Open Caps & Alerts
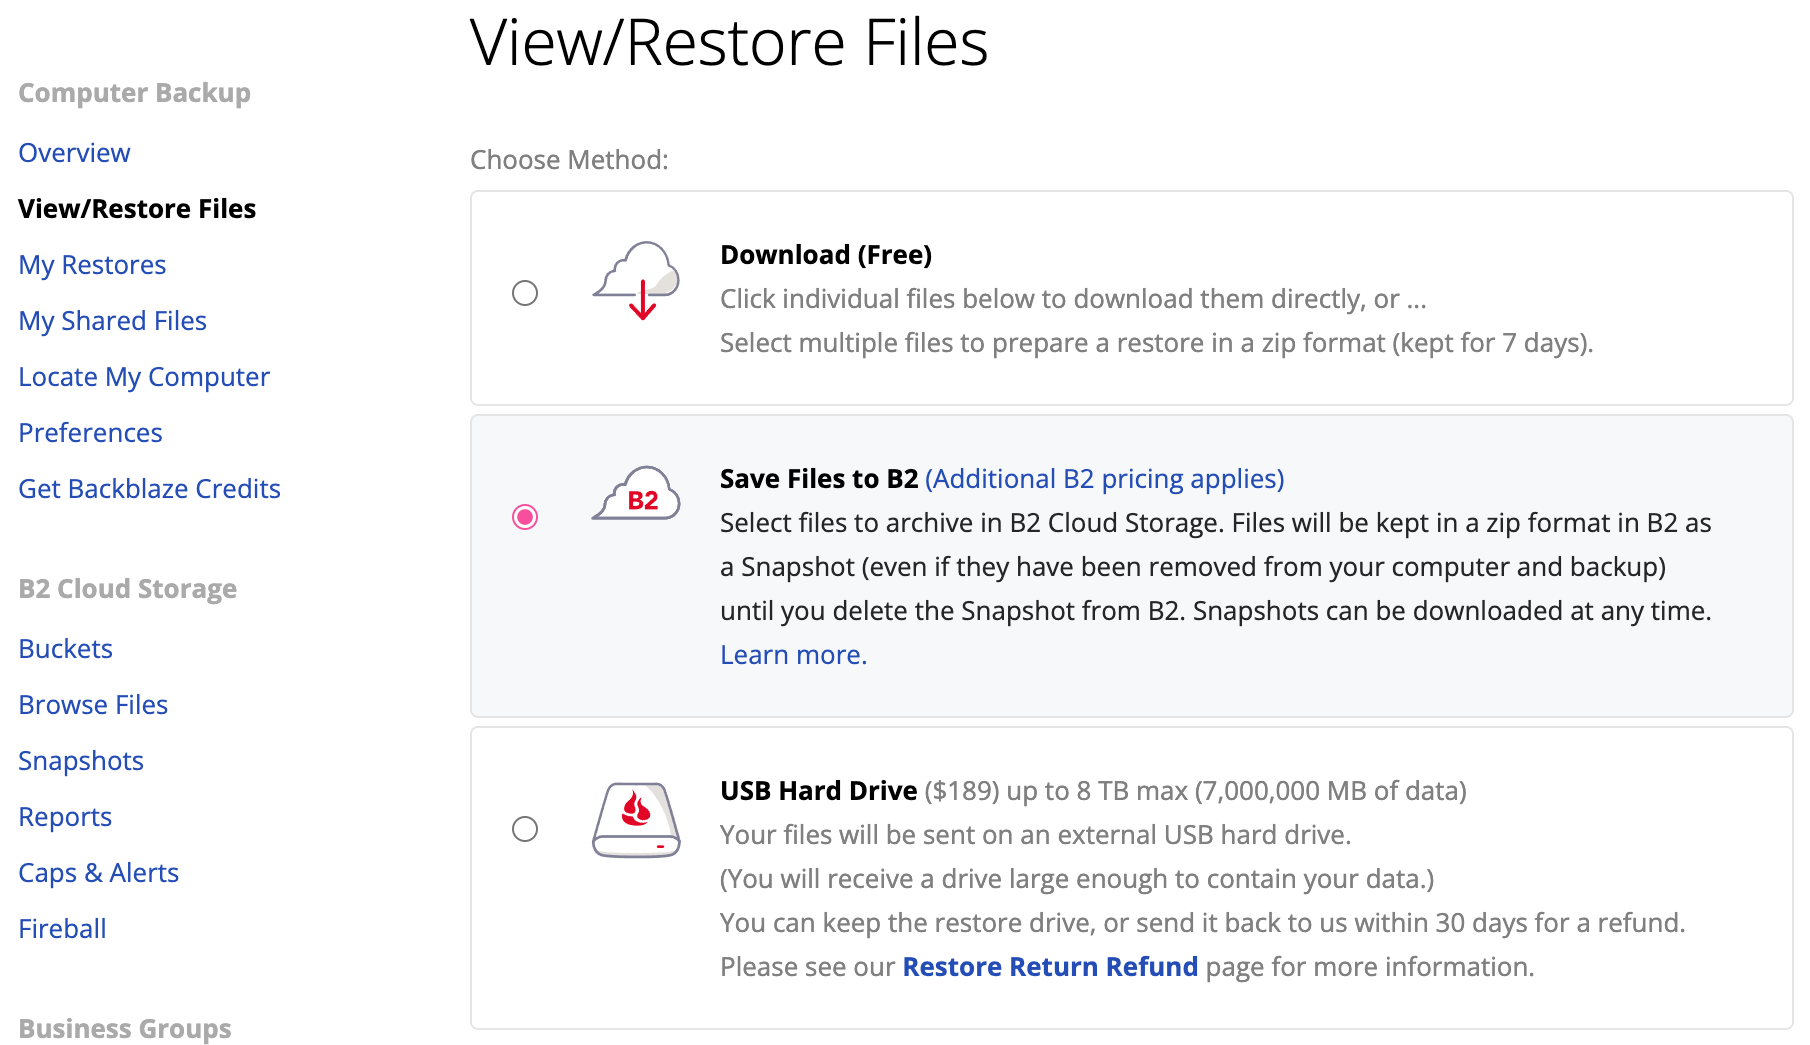Viewport: 1810px width, 1045px height. click(98, 873)
